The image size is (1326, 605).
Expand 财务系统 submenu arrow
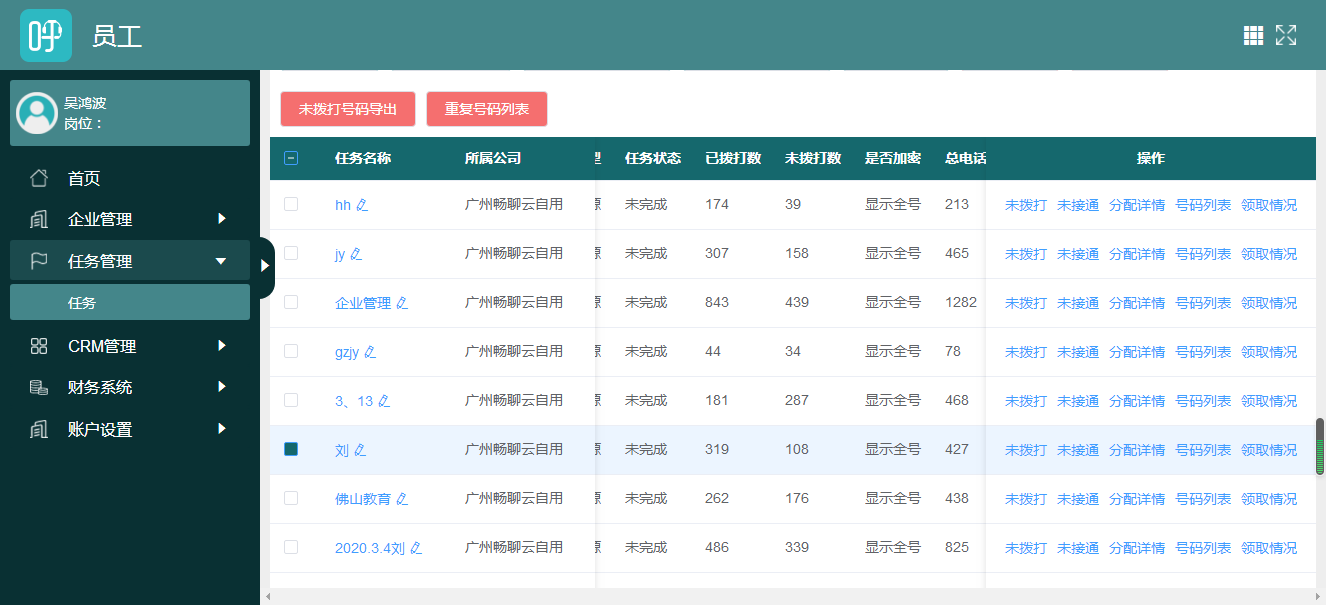(x=222, y=387)
